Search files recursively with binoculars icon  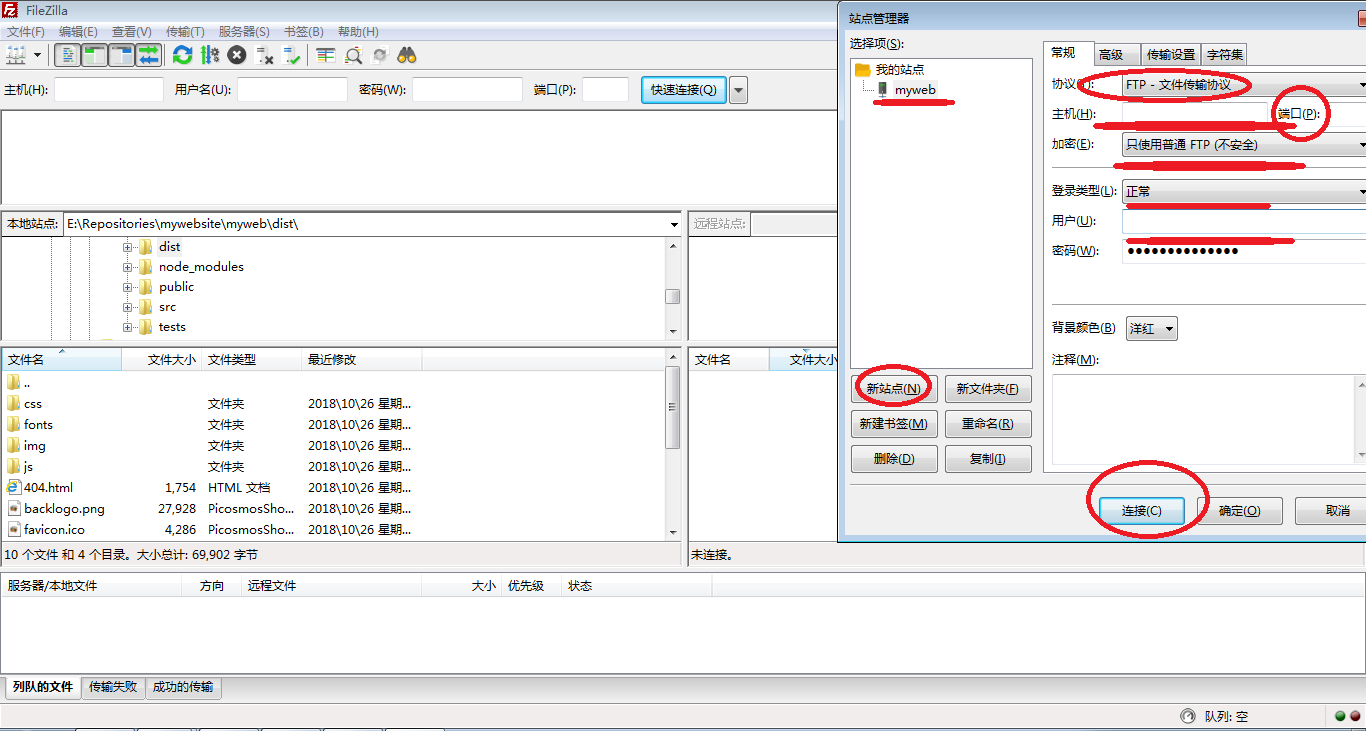click(x=407, y=55)
